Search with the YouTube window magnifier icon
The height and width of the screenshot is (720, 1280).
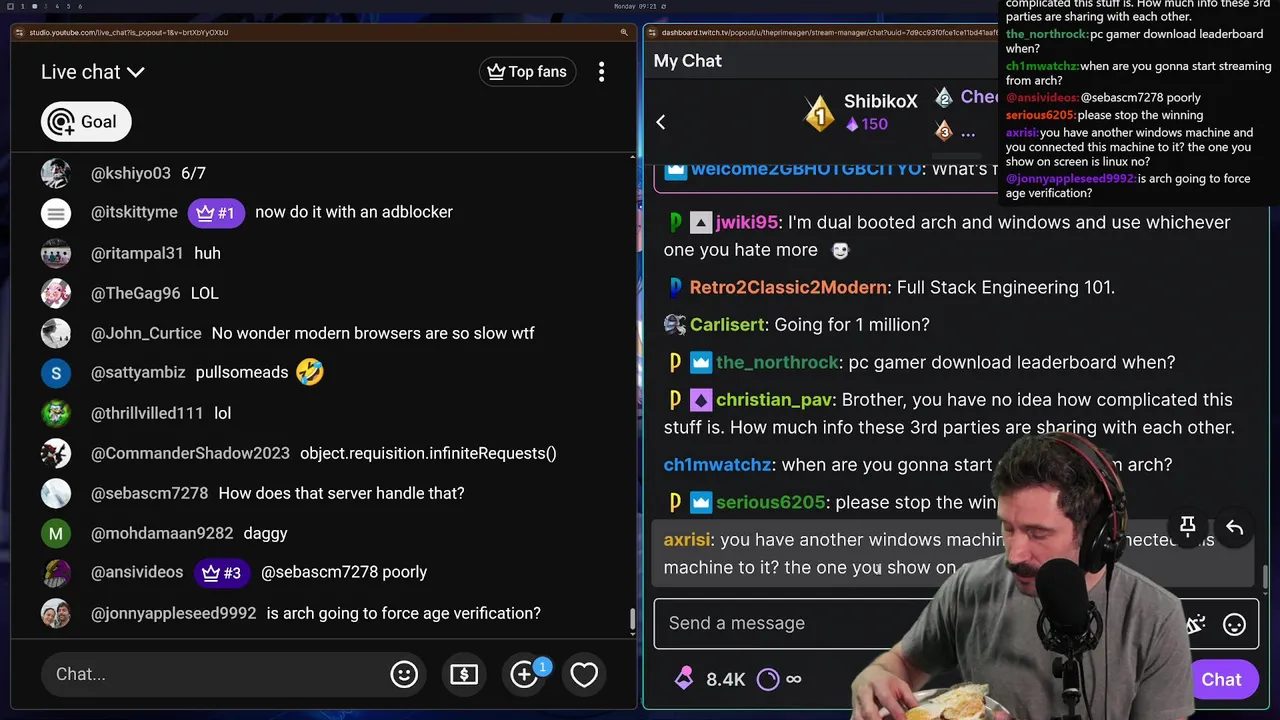pos(624,32)
